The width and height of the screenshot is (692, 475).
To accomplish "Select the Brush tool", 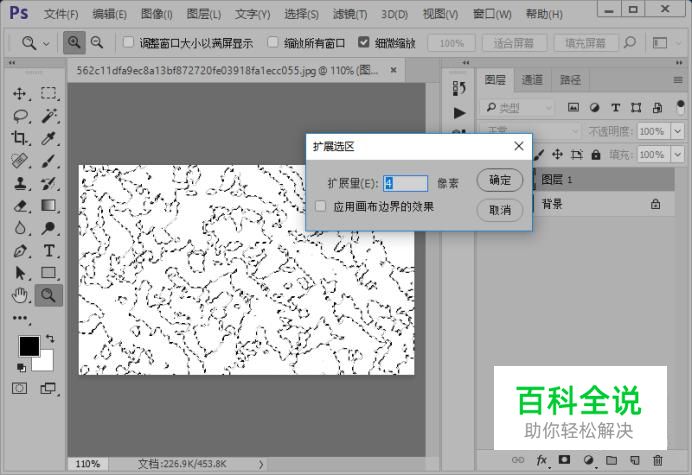I will coord(49,161).
